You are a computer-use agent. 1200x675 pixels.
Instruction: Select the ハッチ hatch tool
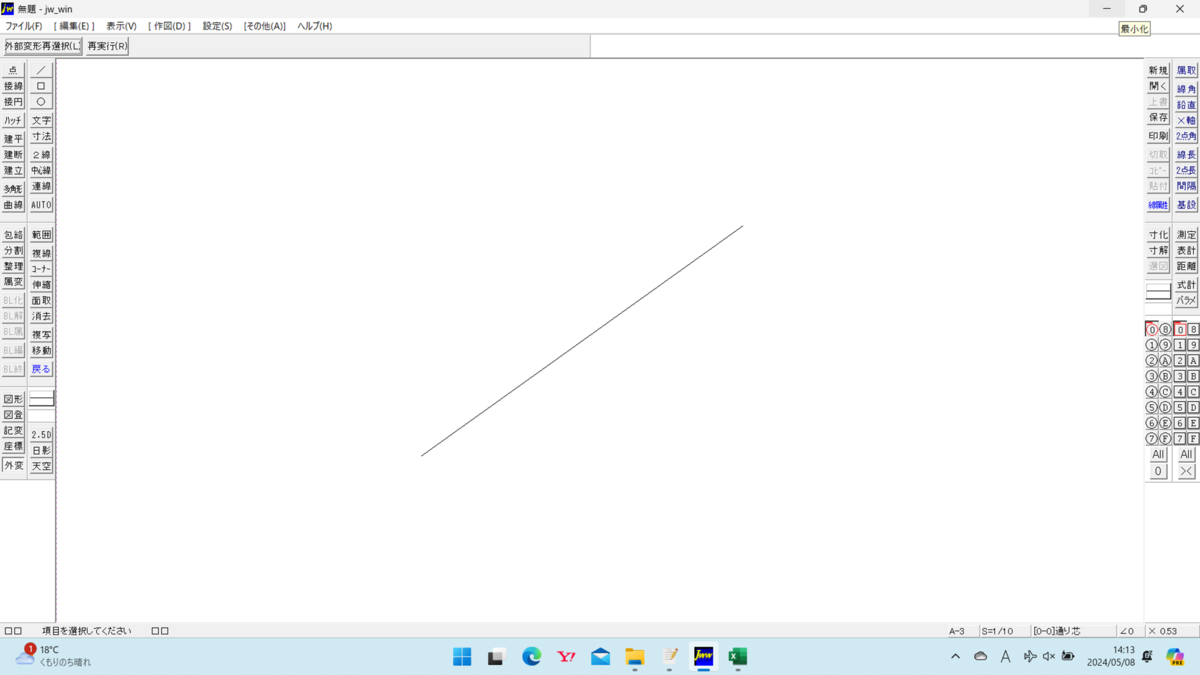tap(13, 119)
